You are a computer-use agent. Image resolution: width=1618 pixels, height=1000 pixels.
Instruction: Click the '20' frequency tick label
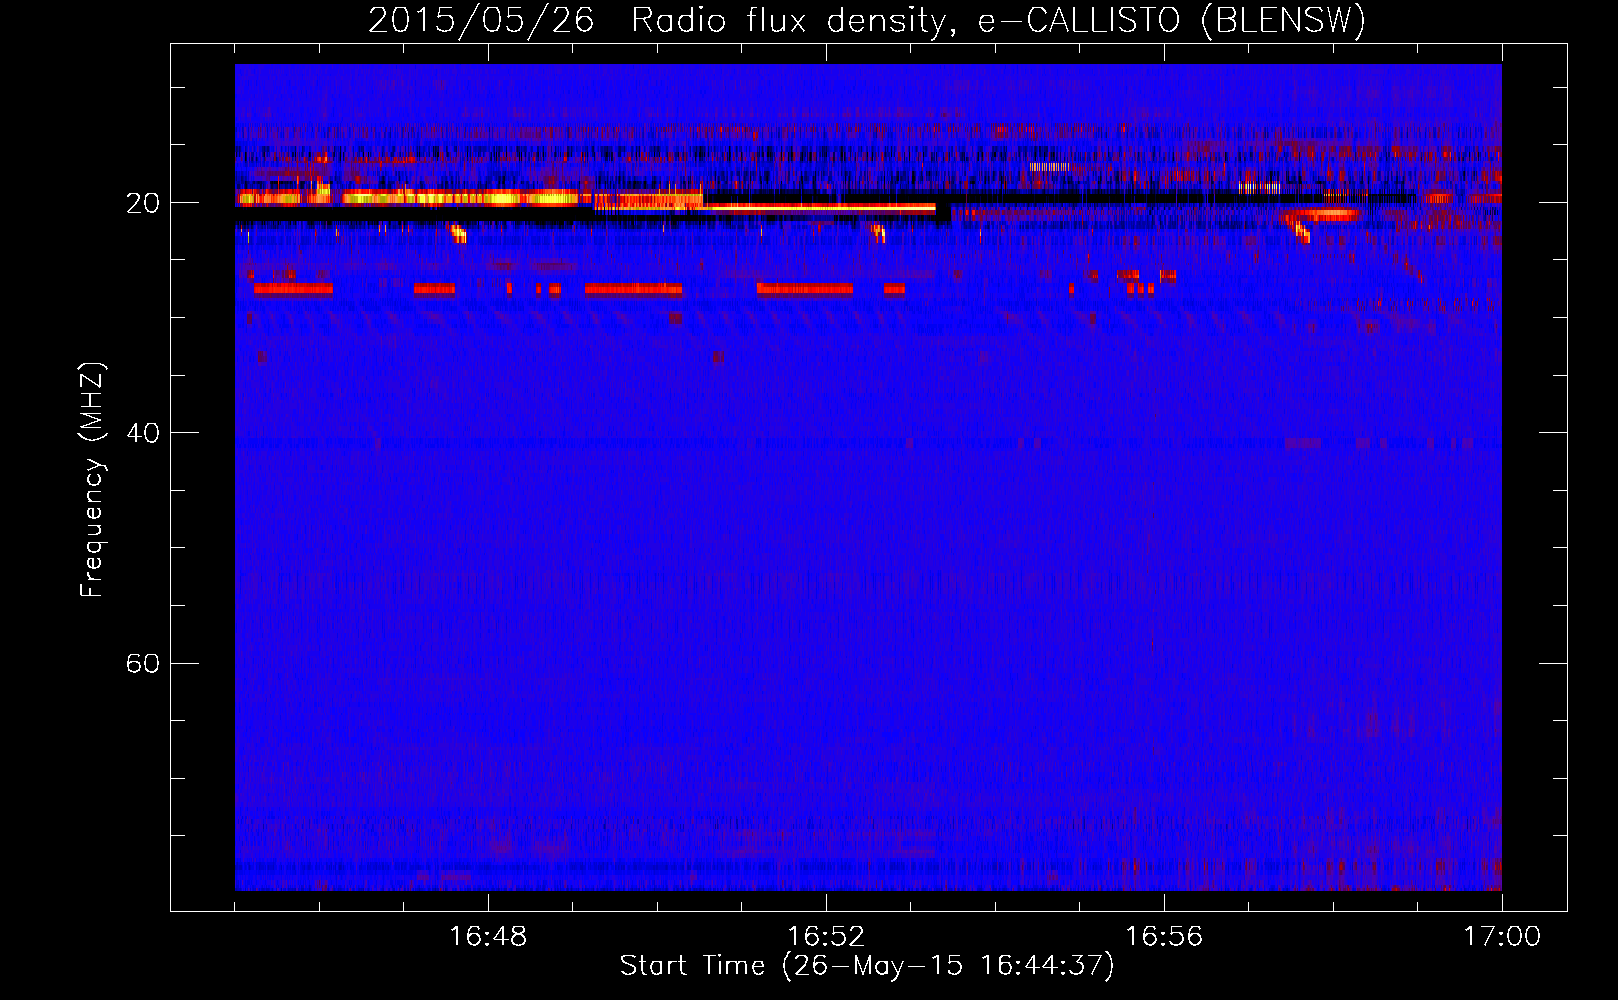click(143, 203)
